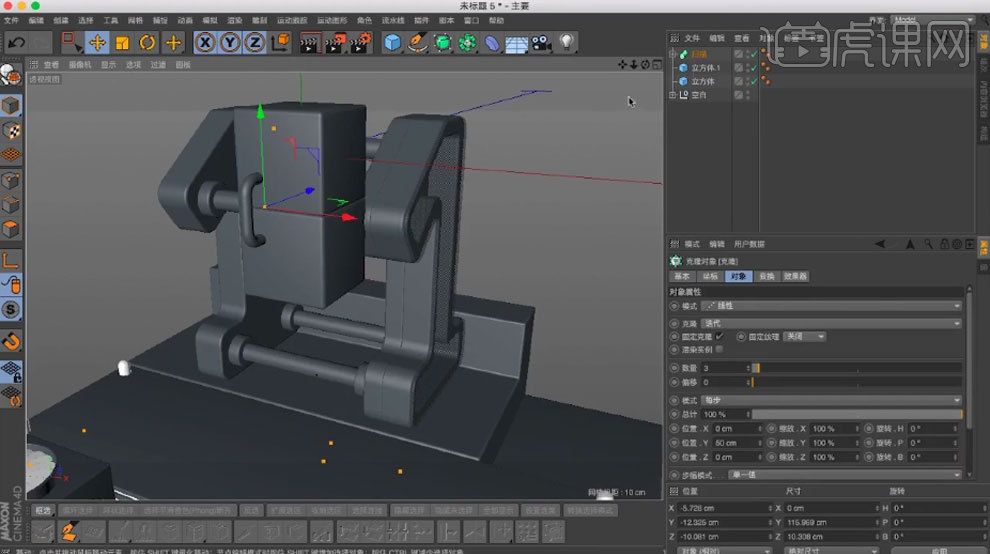Toggle the green checkmark for 立方体.1
Image resolution: width=990 pixels, height=554 pixels.
752,68
